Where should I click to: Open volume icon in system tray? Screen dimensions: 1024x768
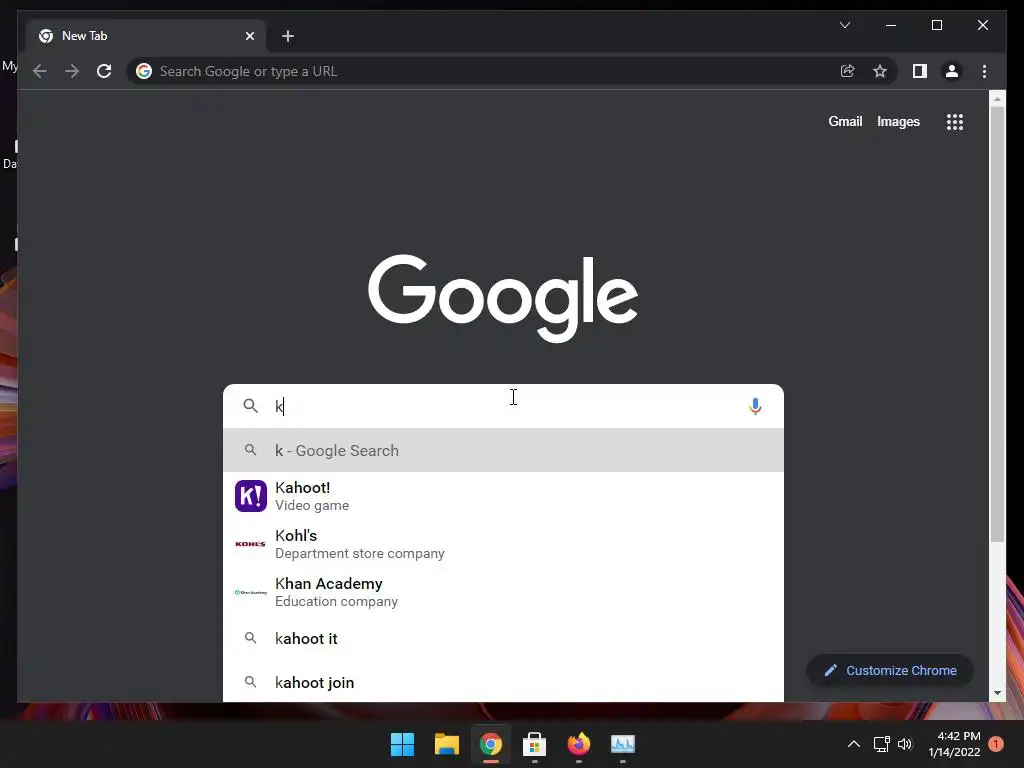click(x=905, y=744)
